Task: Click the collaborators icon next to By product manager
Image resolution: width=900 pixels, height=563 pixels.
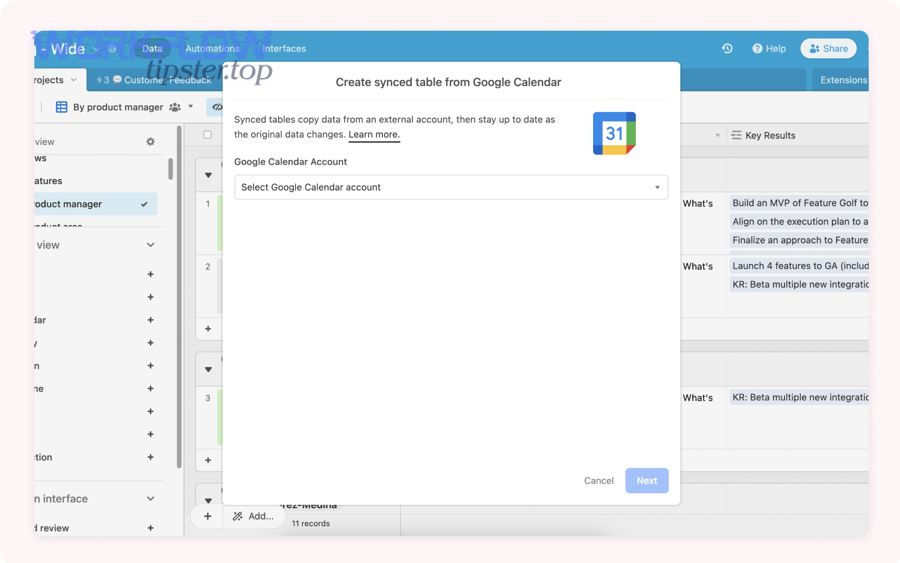Action: pyautogui.click(x=175, y=107)
